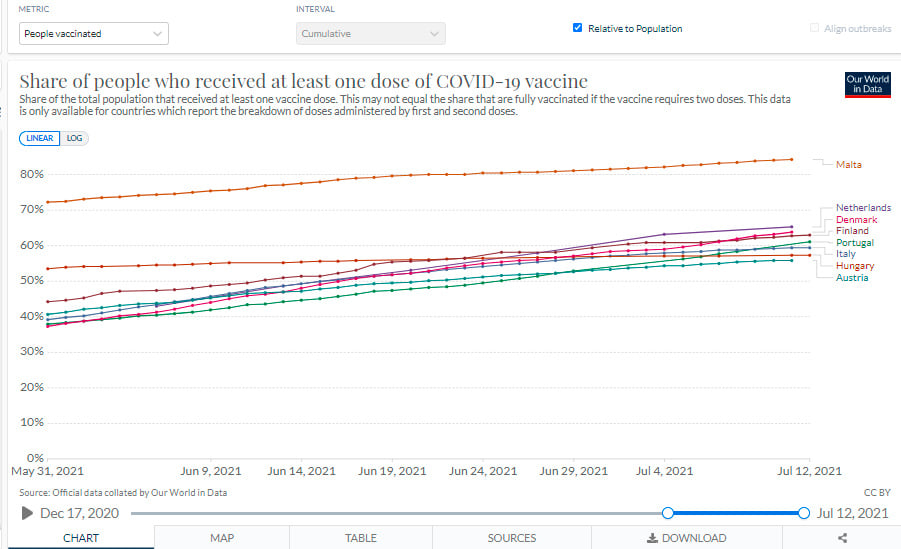Image resolution: width=901 pixels, height=549 pixels.
Task: Select the LINEAR scale option
Action: click(39, 138)
